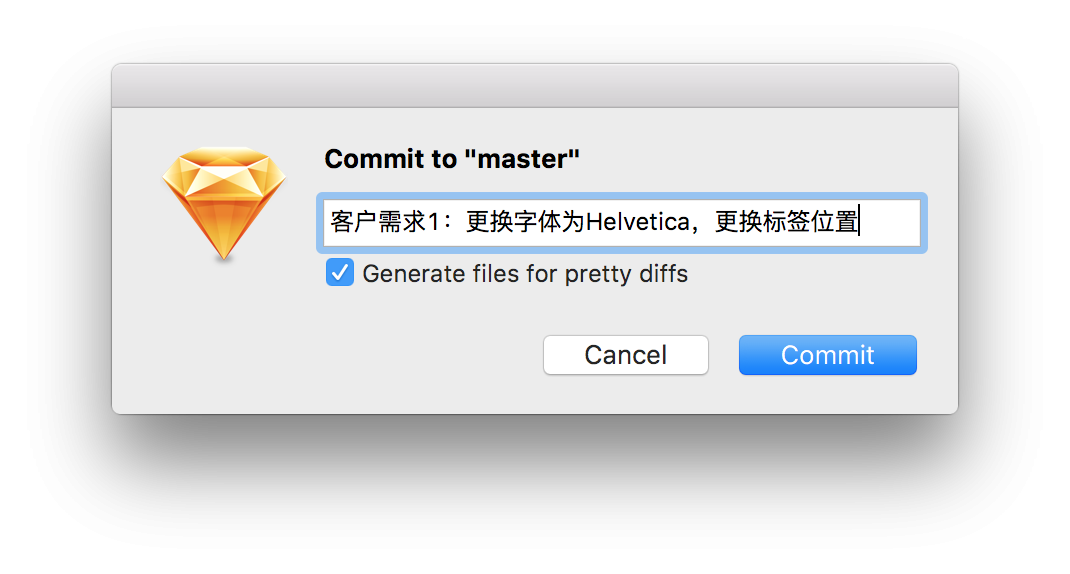Place cursor at 客户需求1 in message

pos(386,222)
